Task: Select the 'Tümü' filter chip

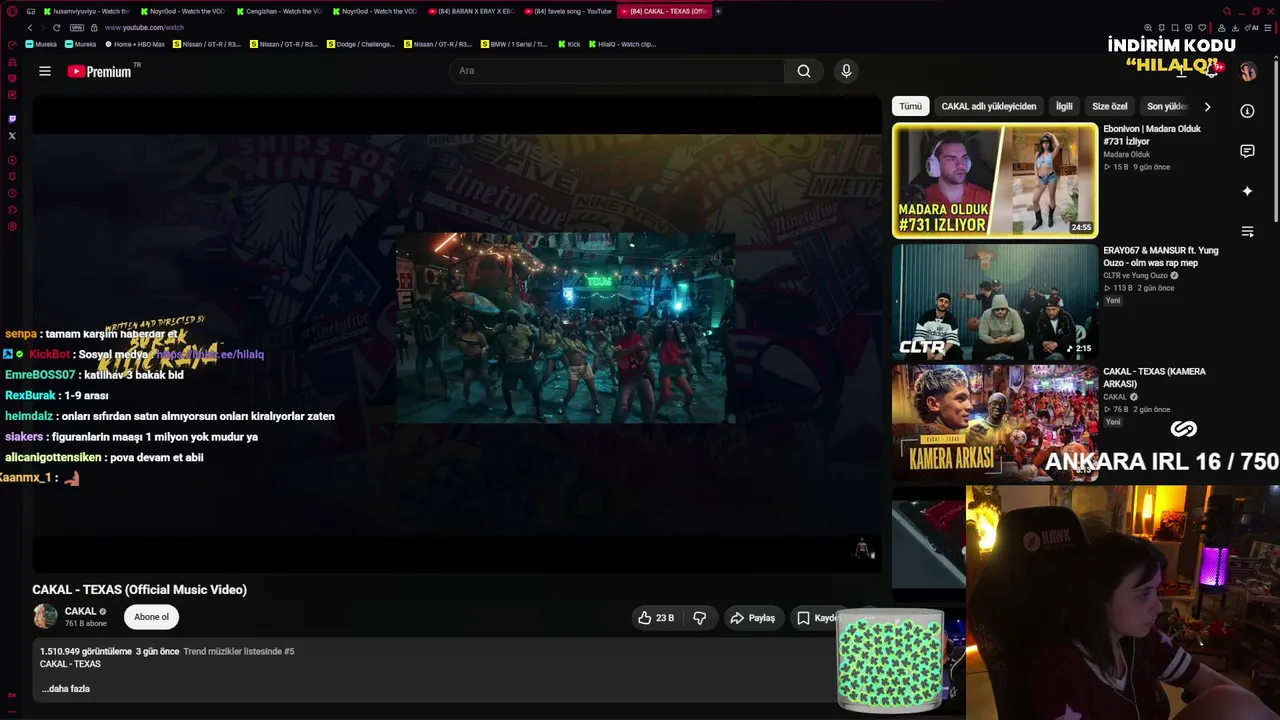Action: click(910, 106)
